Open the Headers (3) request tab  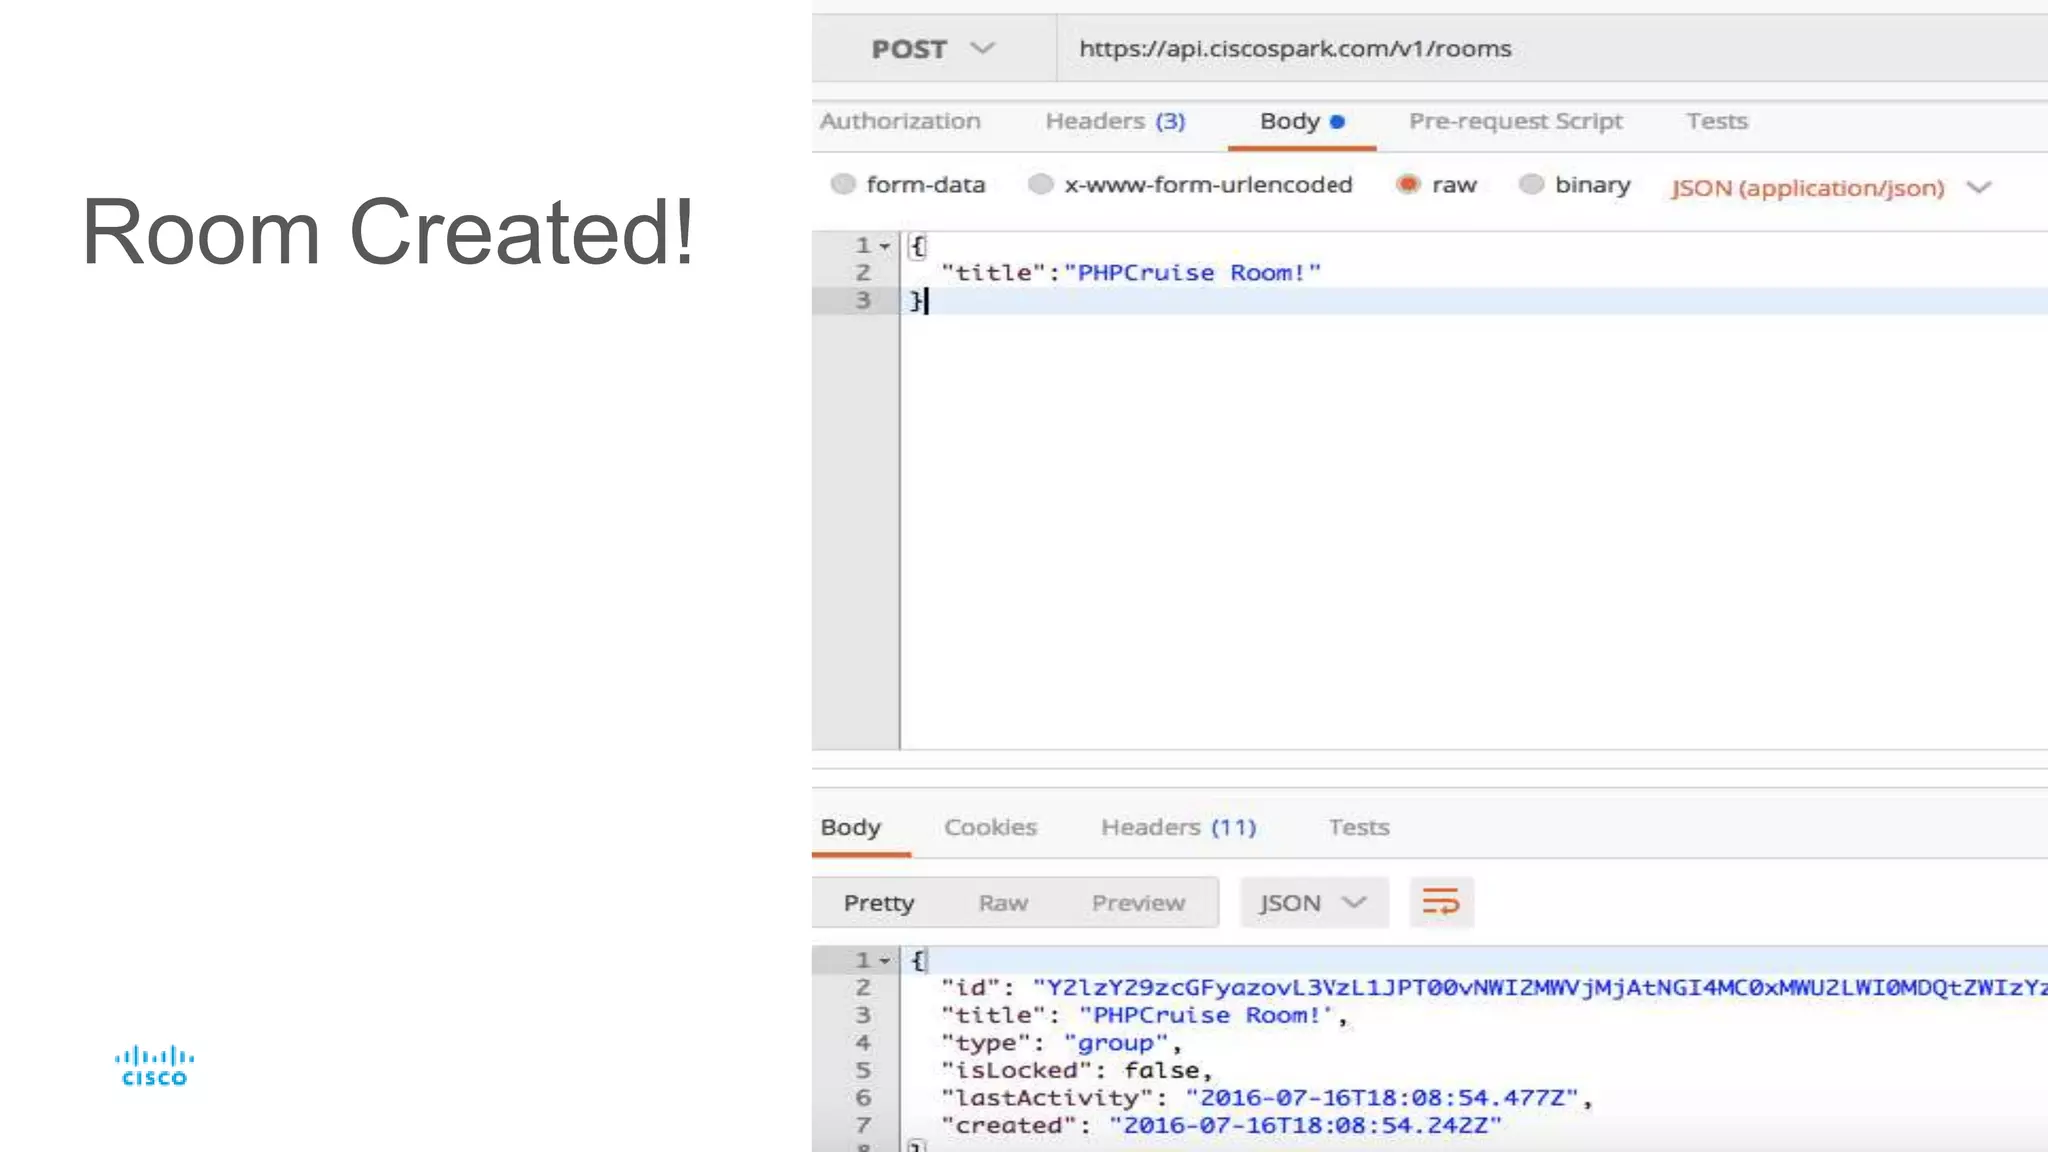pyautogui.click(x=1115, y=121)
